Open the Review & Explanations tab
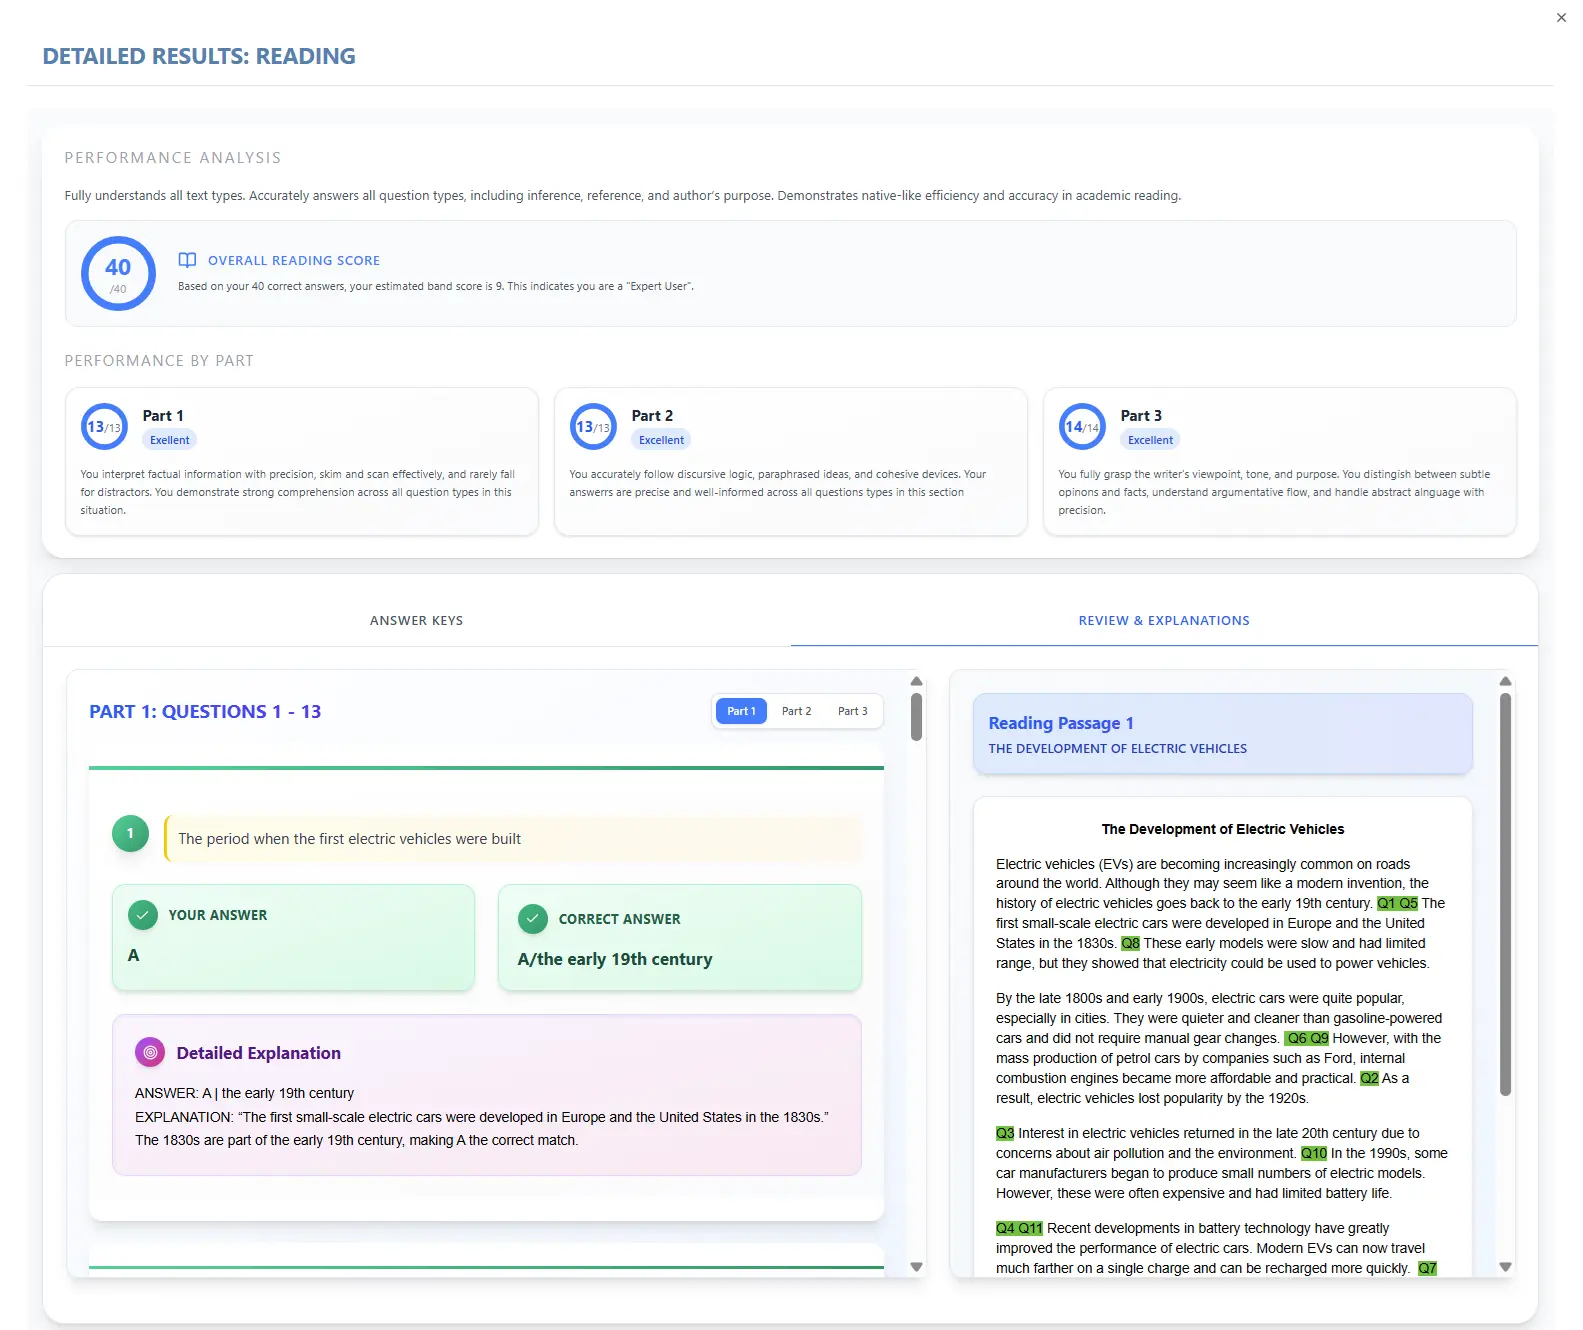Viewport: 1583px width, 1330px height. (1163, 621)
